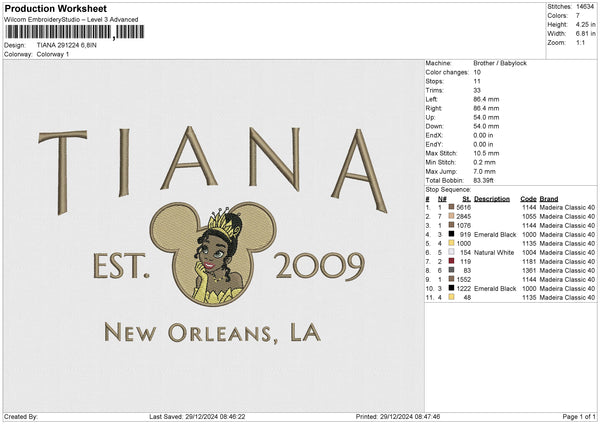Screen dimensions: 600x424
Task: Click the large 'TIANA' embroidered lettering
Action: pyautogui.click(x=213, y=170)
